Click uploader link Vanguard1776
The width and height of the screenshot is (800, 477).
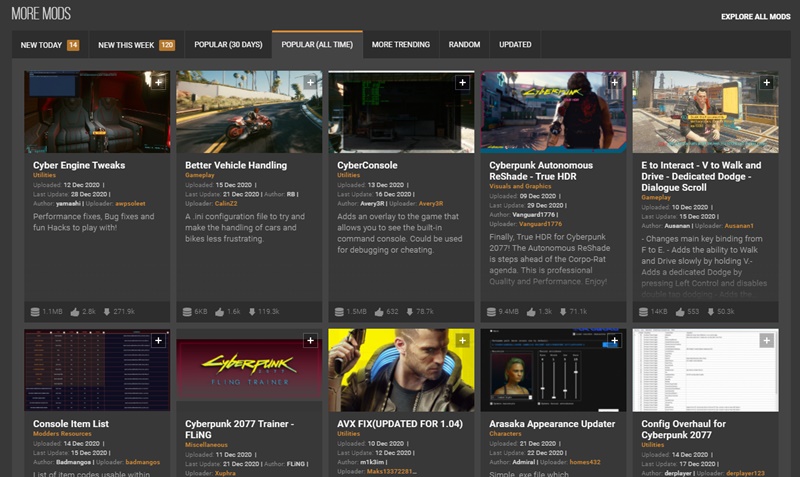pos(541,224)
